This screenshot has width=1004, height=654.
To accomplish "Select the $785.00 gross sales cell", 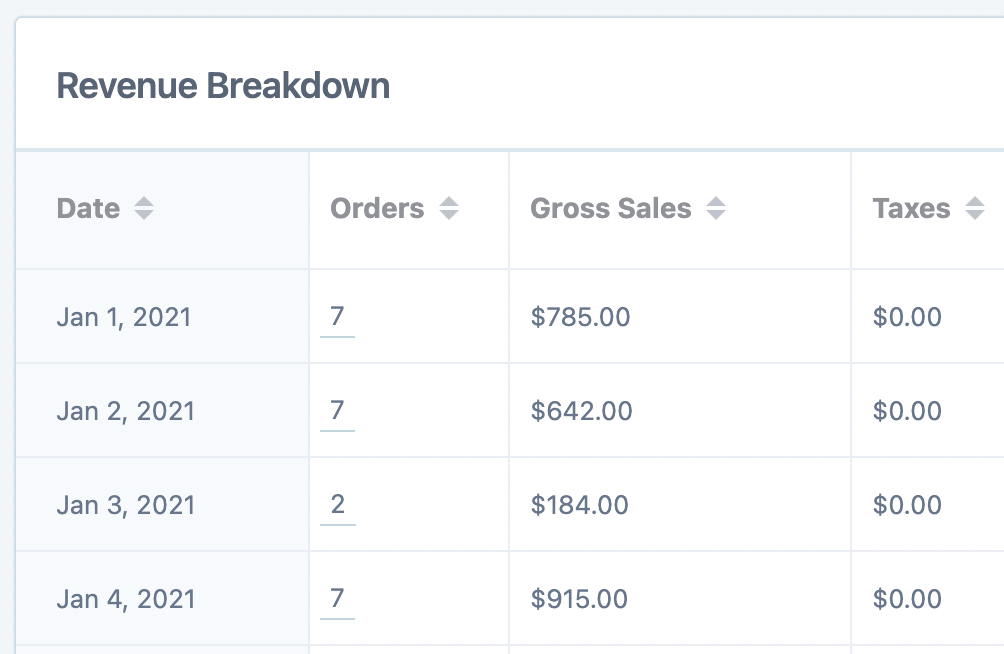I will tap(581, 316).
